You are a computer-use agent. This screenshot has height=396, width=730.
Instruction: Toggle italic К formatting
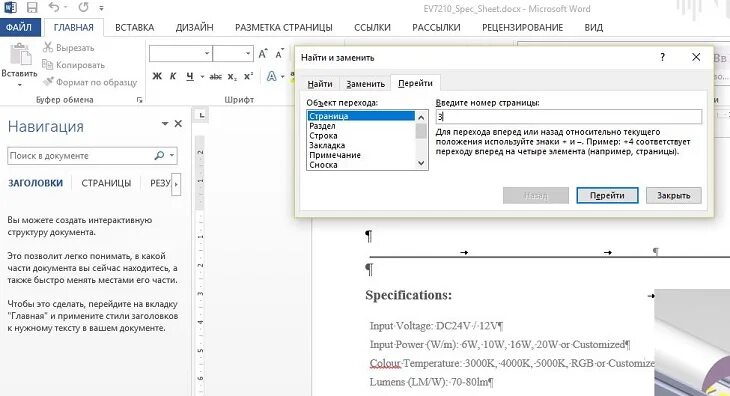point(173,76)
